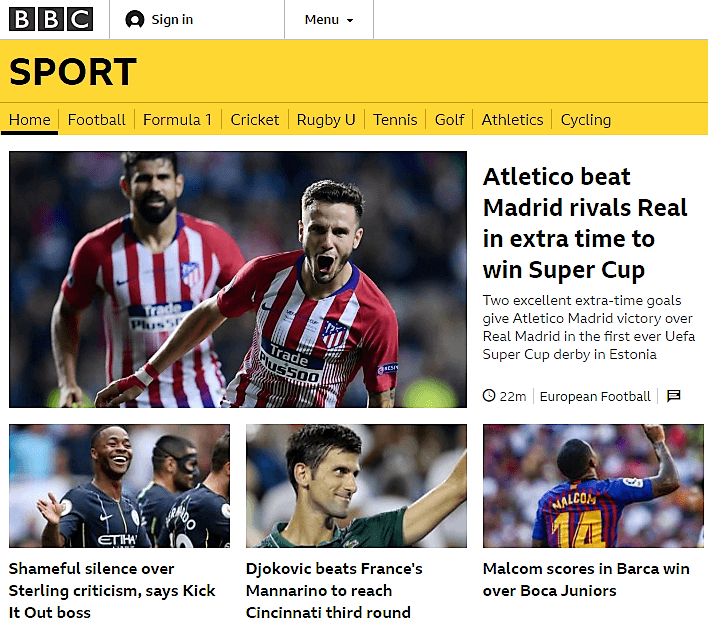The height and width of the screenshot is (632, 708).
Task: Click the account avatar icon beside Sign in
Action: (135, 19)
